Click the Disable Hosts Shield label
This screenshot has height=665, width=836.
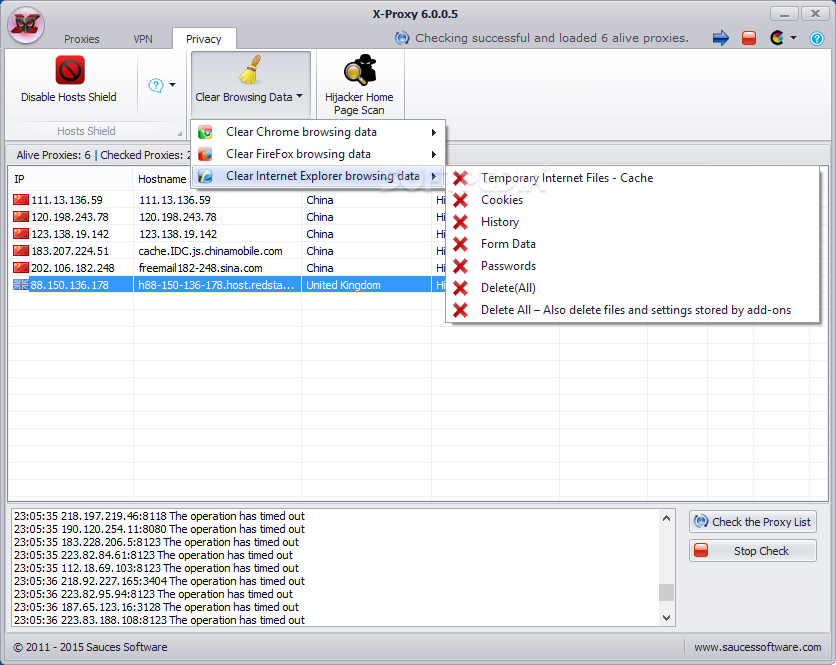point(69,97)
